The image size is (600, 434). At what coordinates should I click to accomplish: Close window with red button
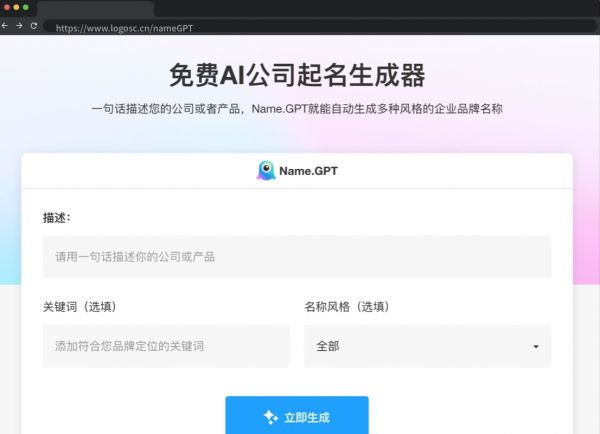[x=7, y=7]
